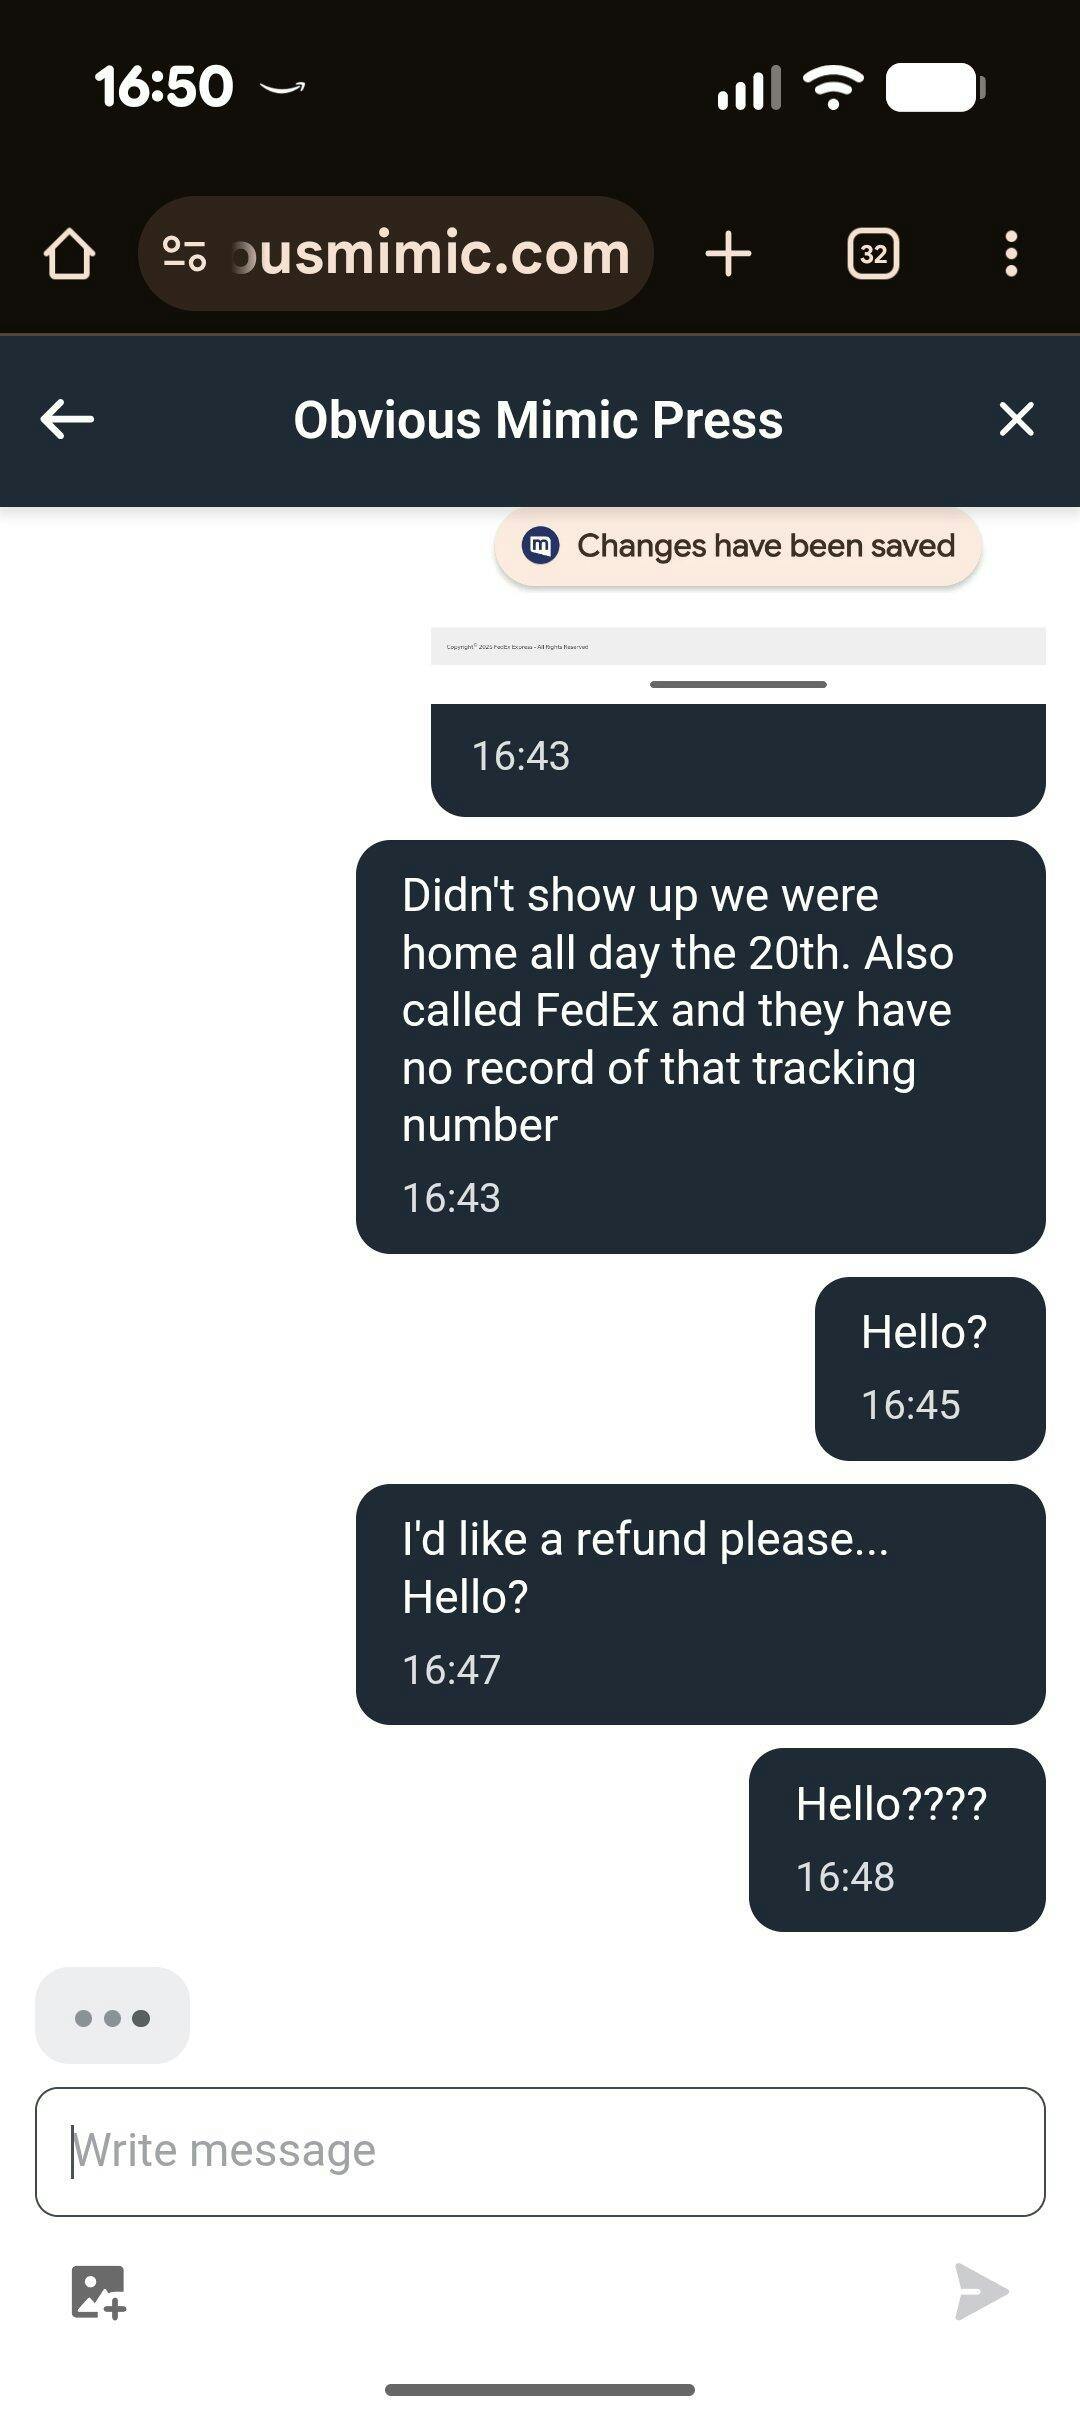The height and width of the screenshot is (2424, 1080).
Task: Go back with the chat arrow
Action: click(67, 419)
